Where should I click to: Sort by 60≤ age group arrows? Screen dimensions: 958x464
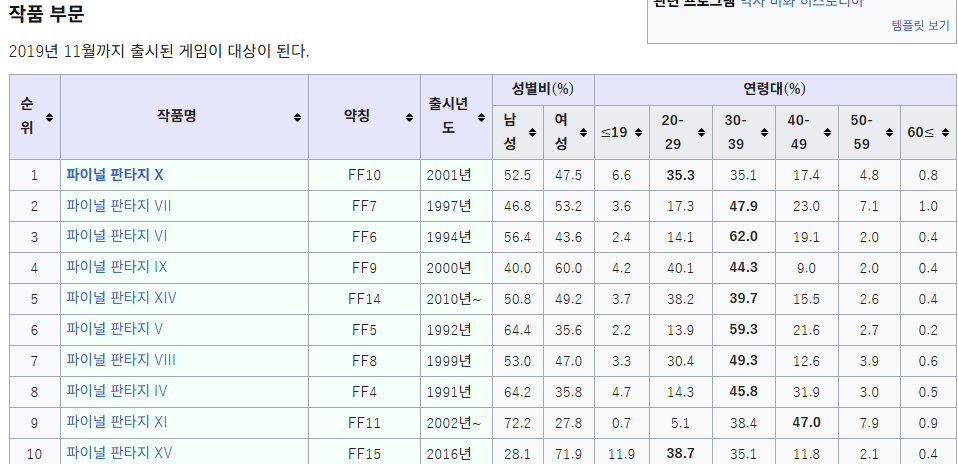point(945,133)
